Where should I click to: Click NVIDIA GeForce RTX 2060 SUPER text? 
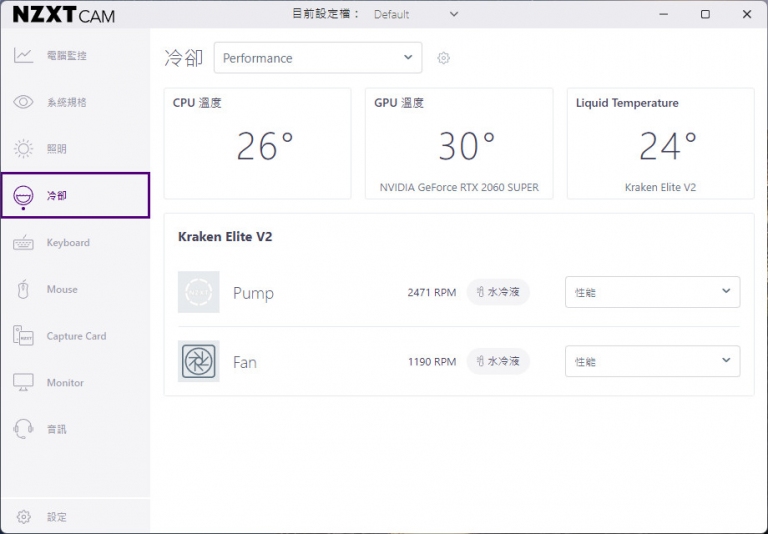click(x=459, y=187)
